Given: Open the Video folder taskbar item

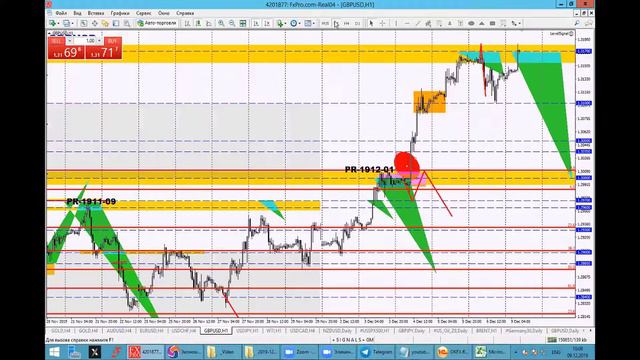Looking at the screenshot, I should pos(222,352).
